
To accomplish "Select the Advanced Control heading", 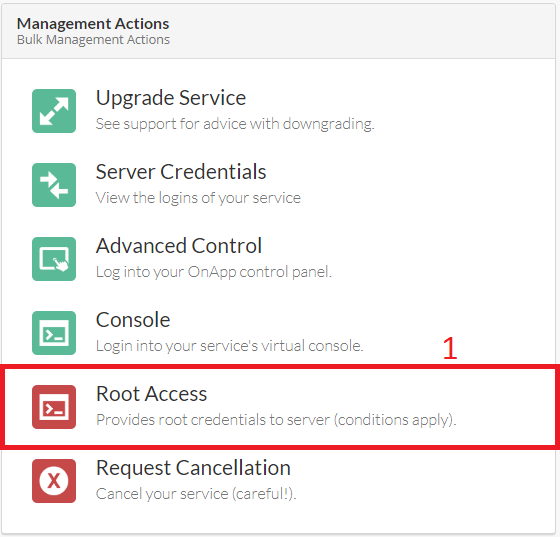I will (x=179, y=246).
